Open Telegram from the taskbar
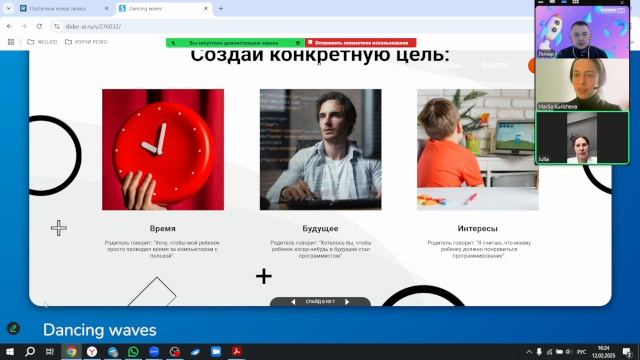 coord(113,351)
